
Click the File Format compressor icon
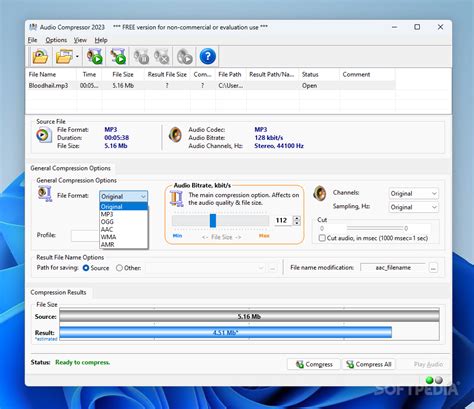pos(45,194)
